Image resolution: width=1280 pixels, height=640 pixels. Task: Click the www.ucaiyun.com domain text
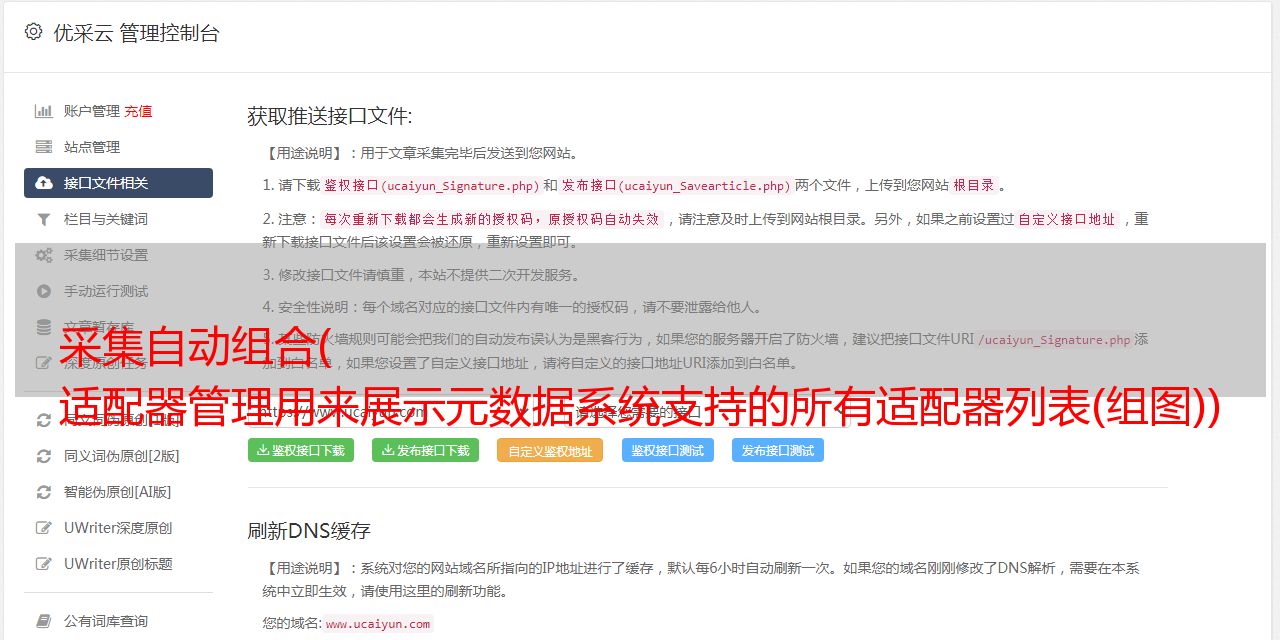pos(378,624)
